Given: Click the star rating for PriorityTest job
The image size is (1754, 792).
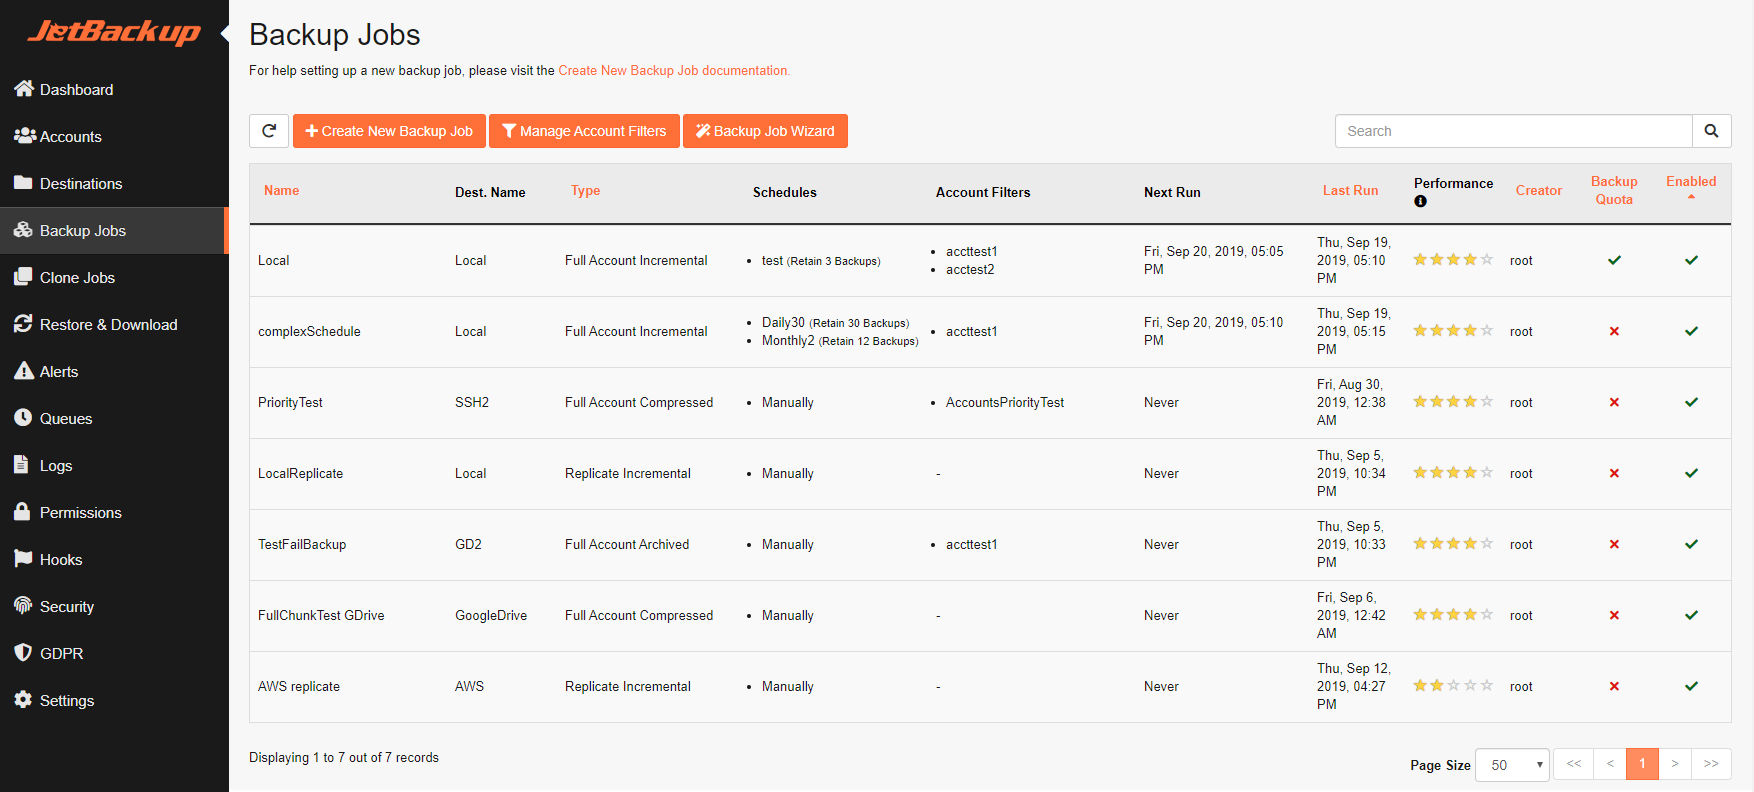Looking at the screenshot, I should [x=1453, y=402].
